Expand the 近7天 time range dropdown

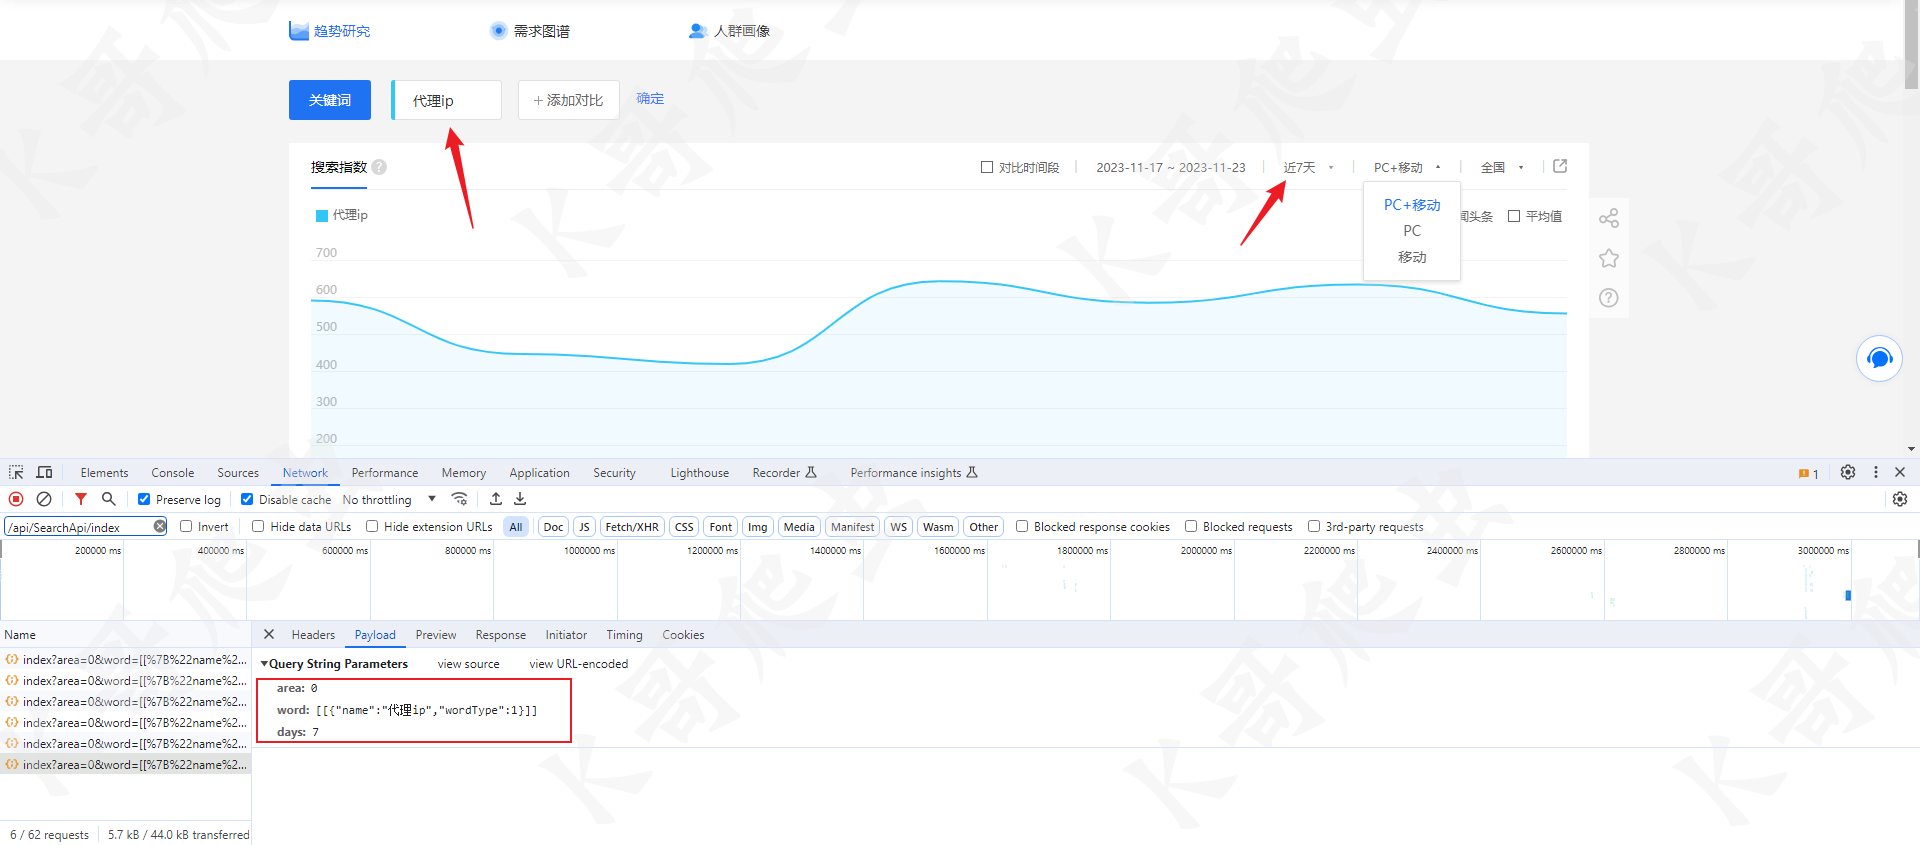click(1308, 167)
